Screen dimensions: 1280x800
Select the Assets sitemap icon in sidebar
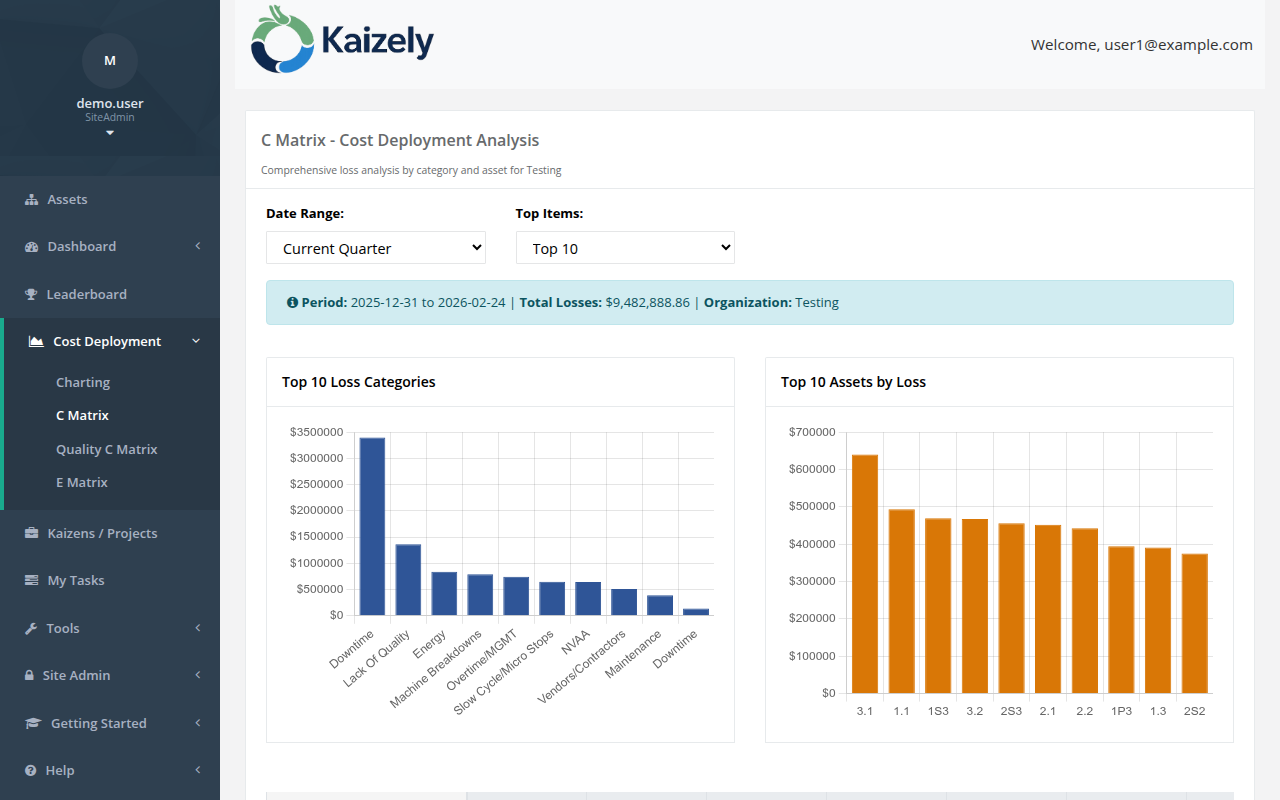[x=34, y=198]
